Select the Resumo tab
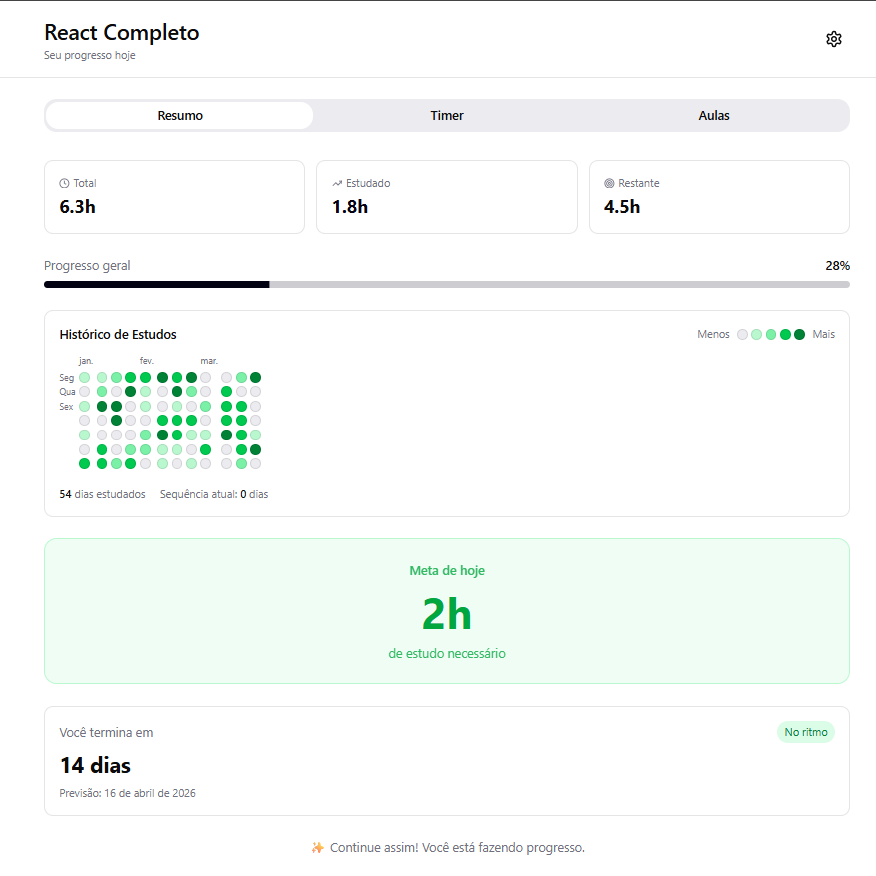Viewport: 876px width, 876px height. [179, 116]
